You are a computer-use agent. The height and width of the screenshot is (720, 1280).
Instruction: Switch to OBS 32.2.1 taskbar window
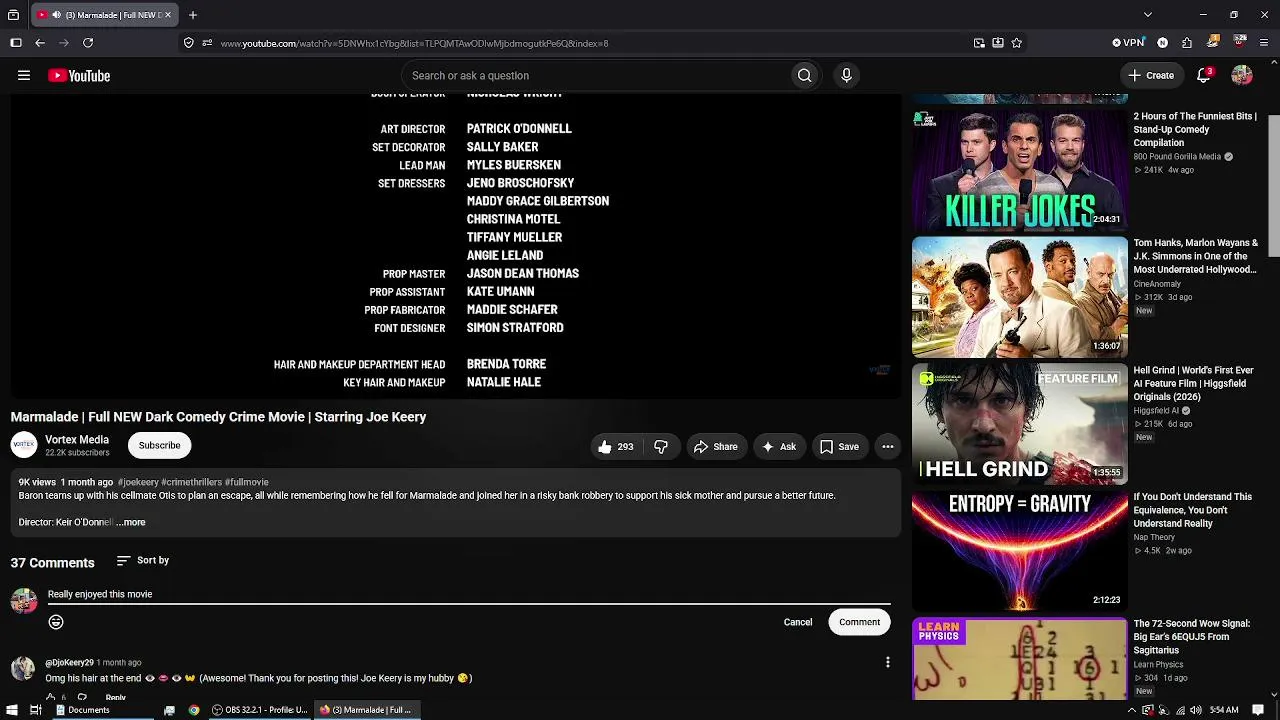[260, 710]
